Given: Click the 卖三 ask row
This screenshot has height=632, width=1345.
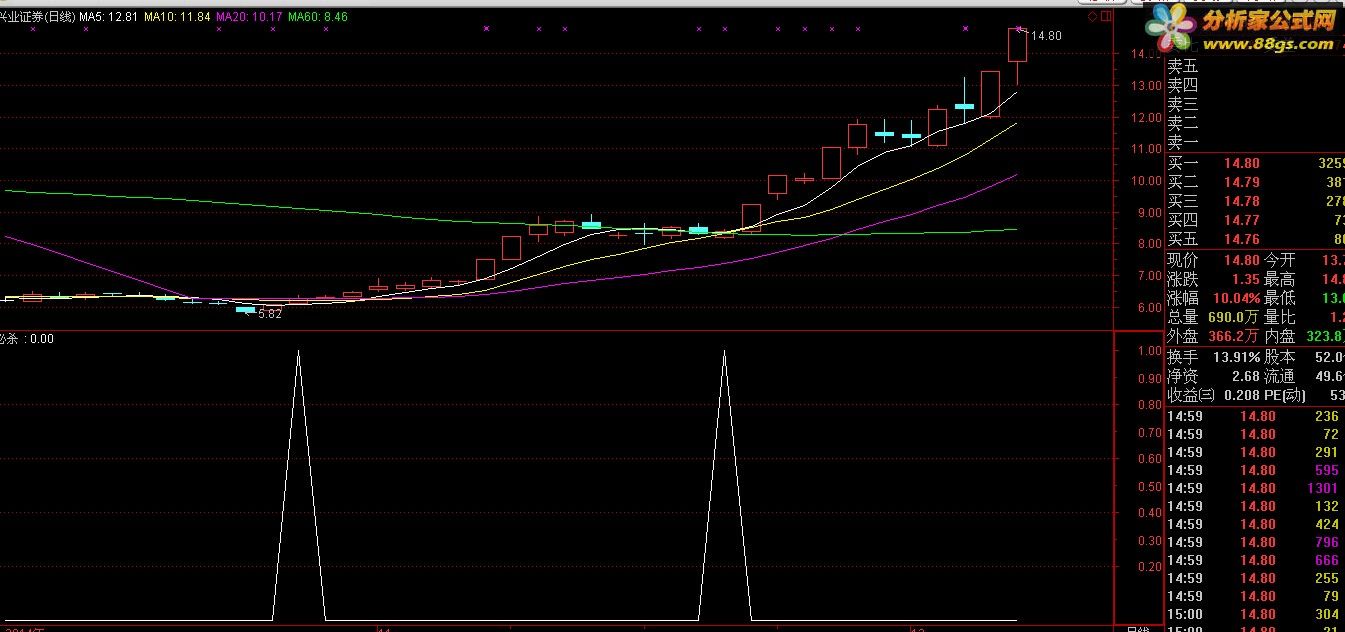Looking at the screenshot, I should coord(1256,104).
